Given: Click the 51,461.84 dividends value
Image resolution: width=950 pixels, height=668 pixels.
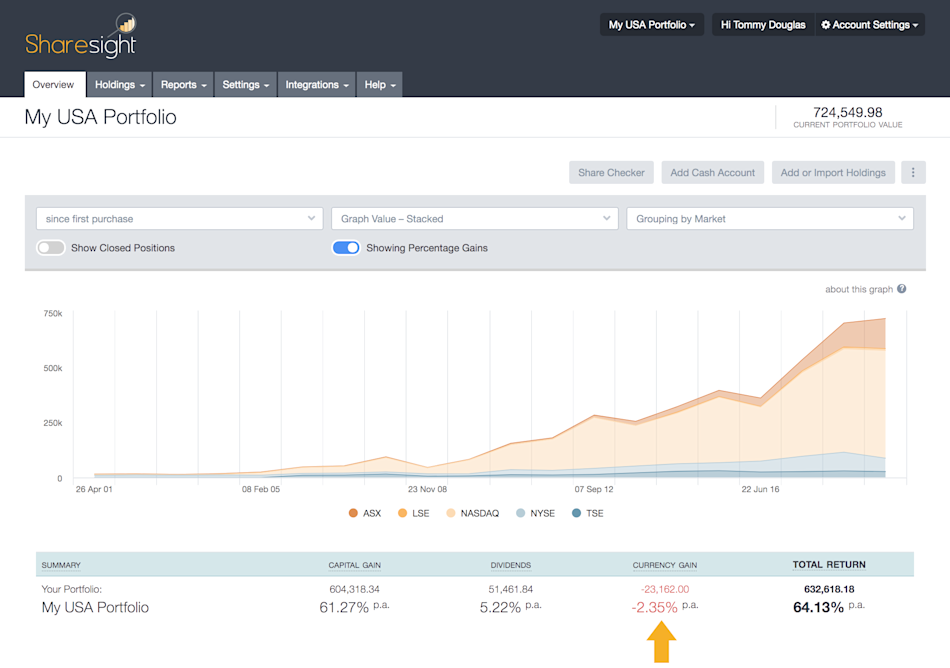Looking at the screenshot, I should (511, 589).
